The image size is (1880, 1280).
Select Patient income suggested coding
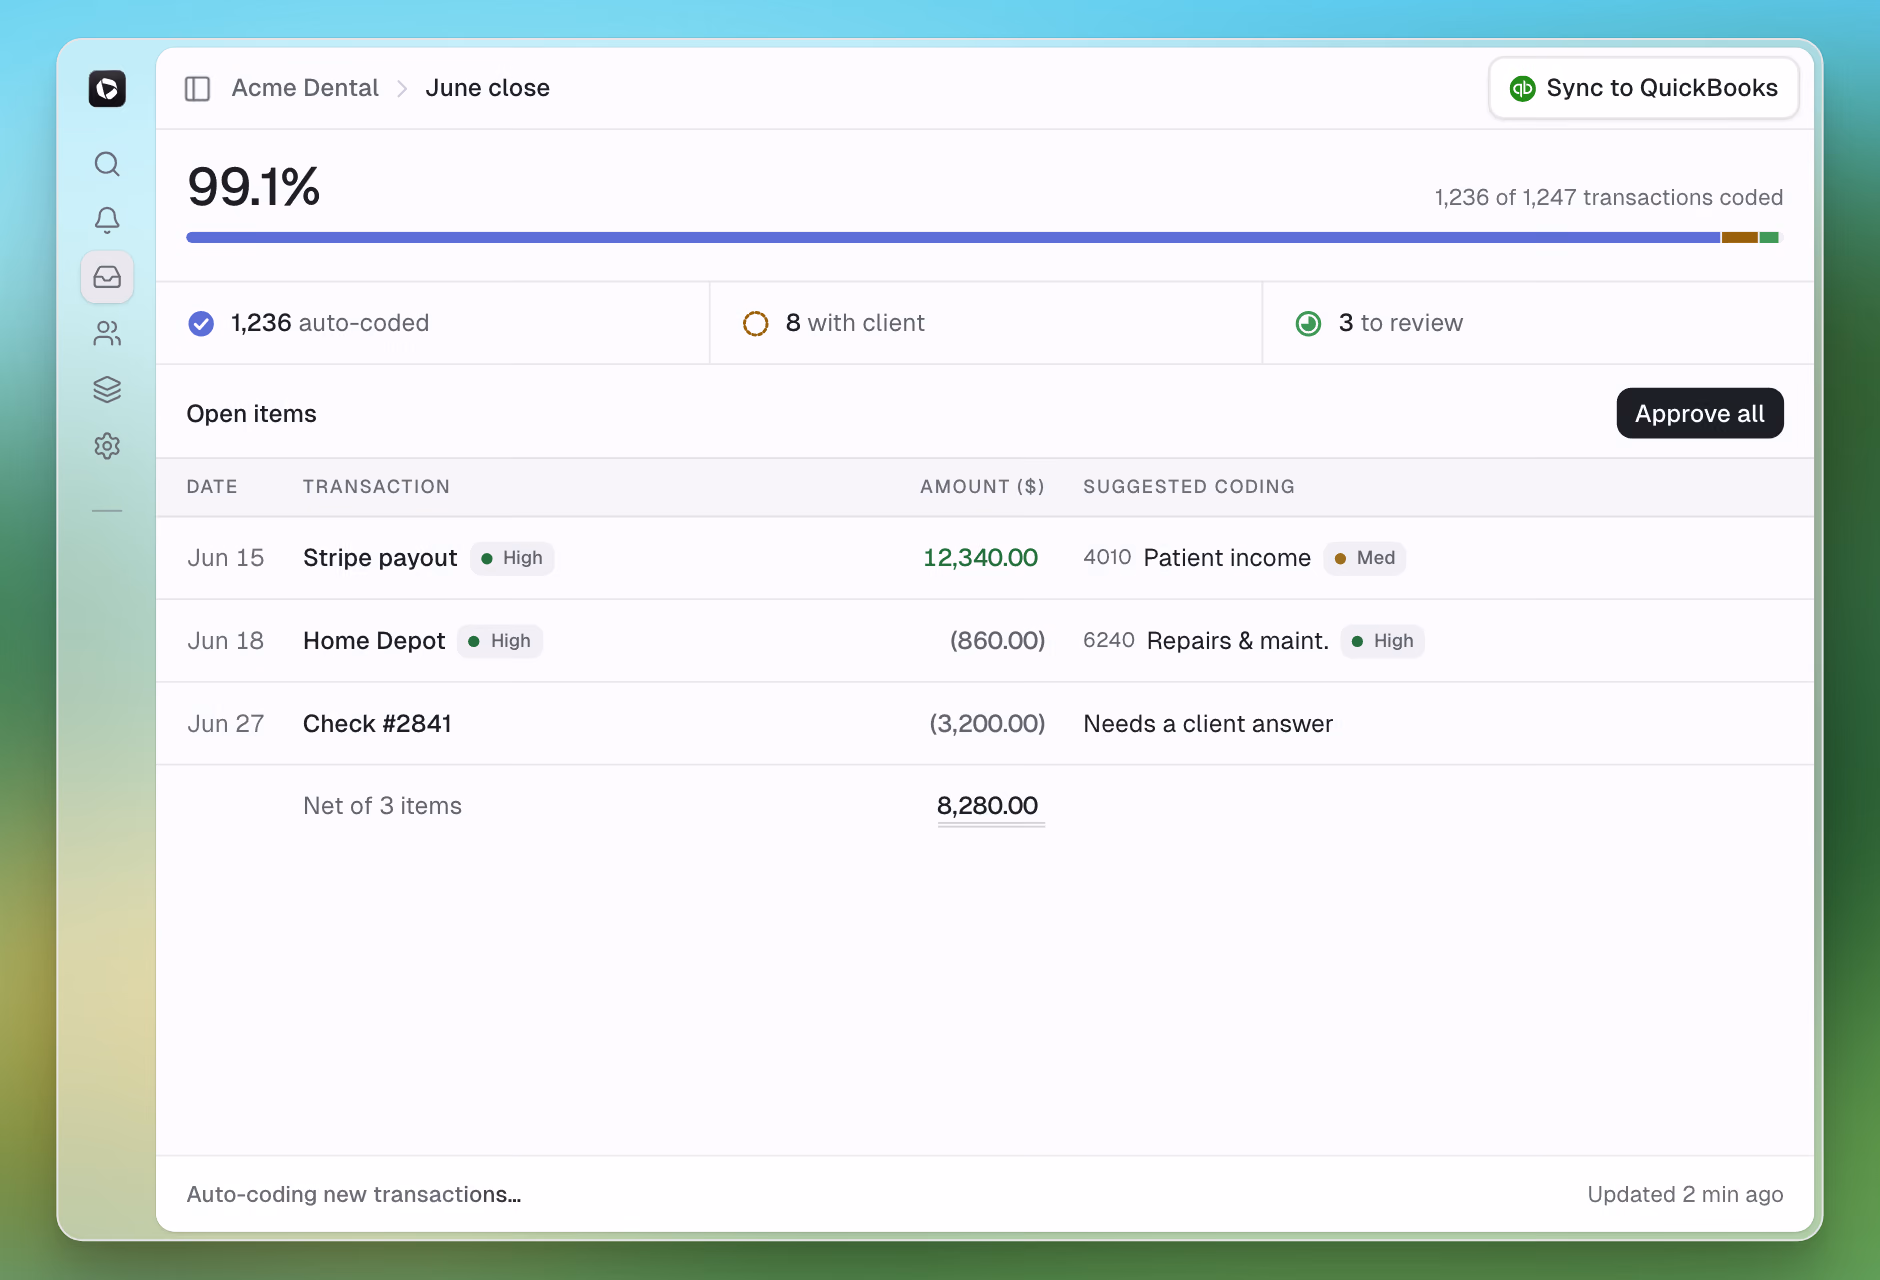(1227, 558)
